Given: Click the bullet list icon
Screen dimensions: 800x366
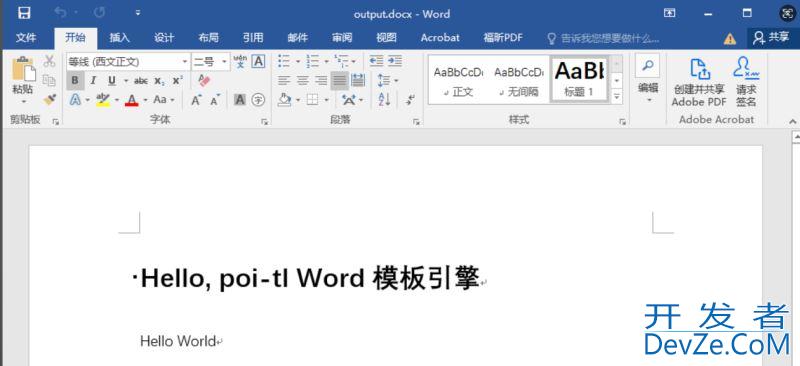Looking at the screenshot, I should point(284,62).
